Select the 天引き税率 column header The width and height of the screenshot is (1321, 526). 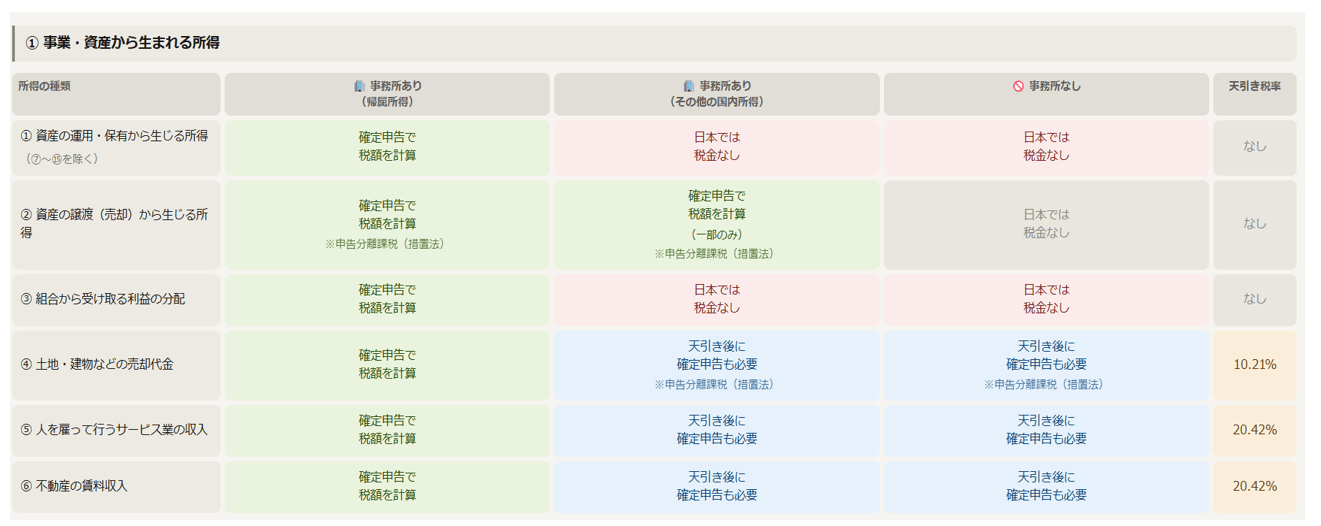[1254, 86]
